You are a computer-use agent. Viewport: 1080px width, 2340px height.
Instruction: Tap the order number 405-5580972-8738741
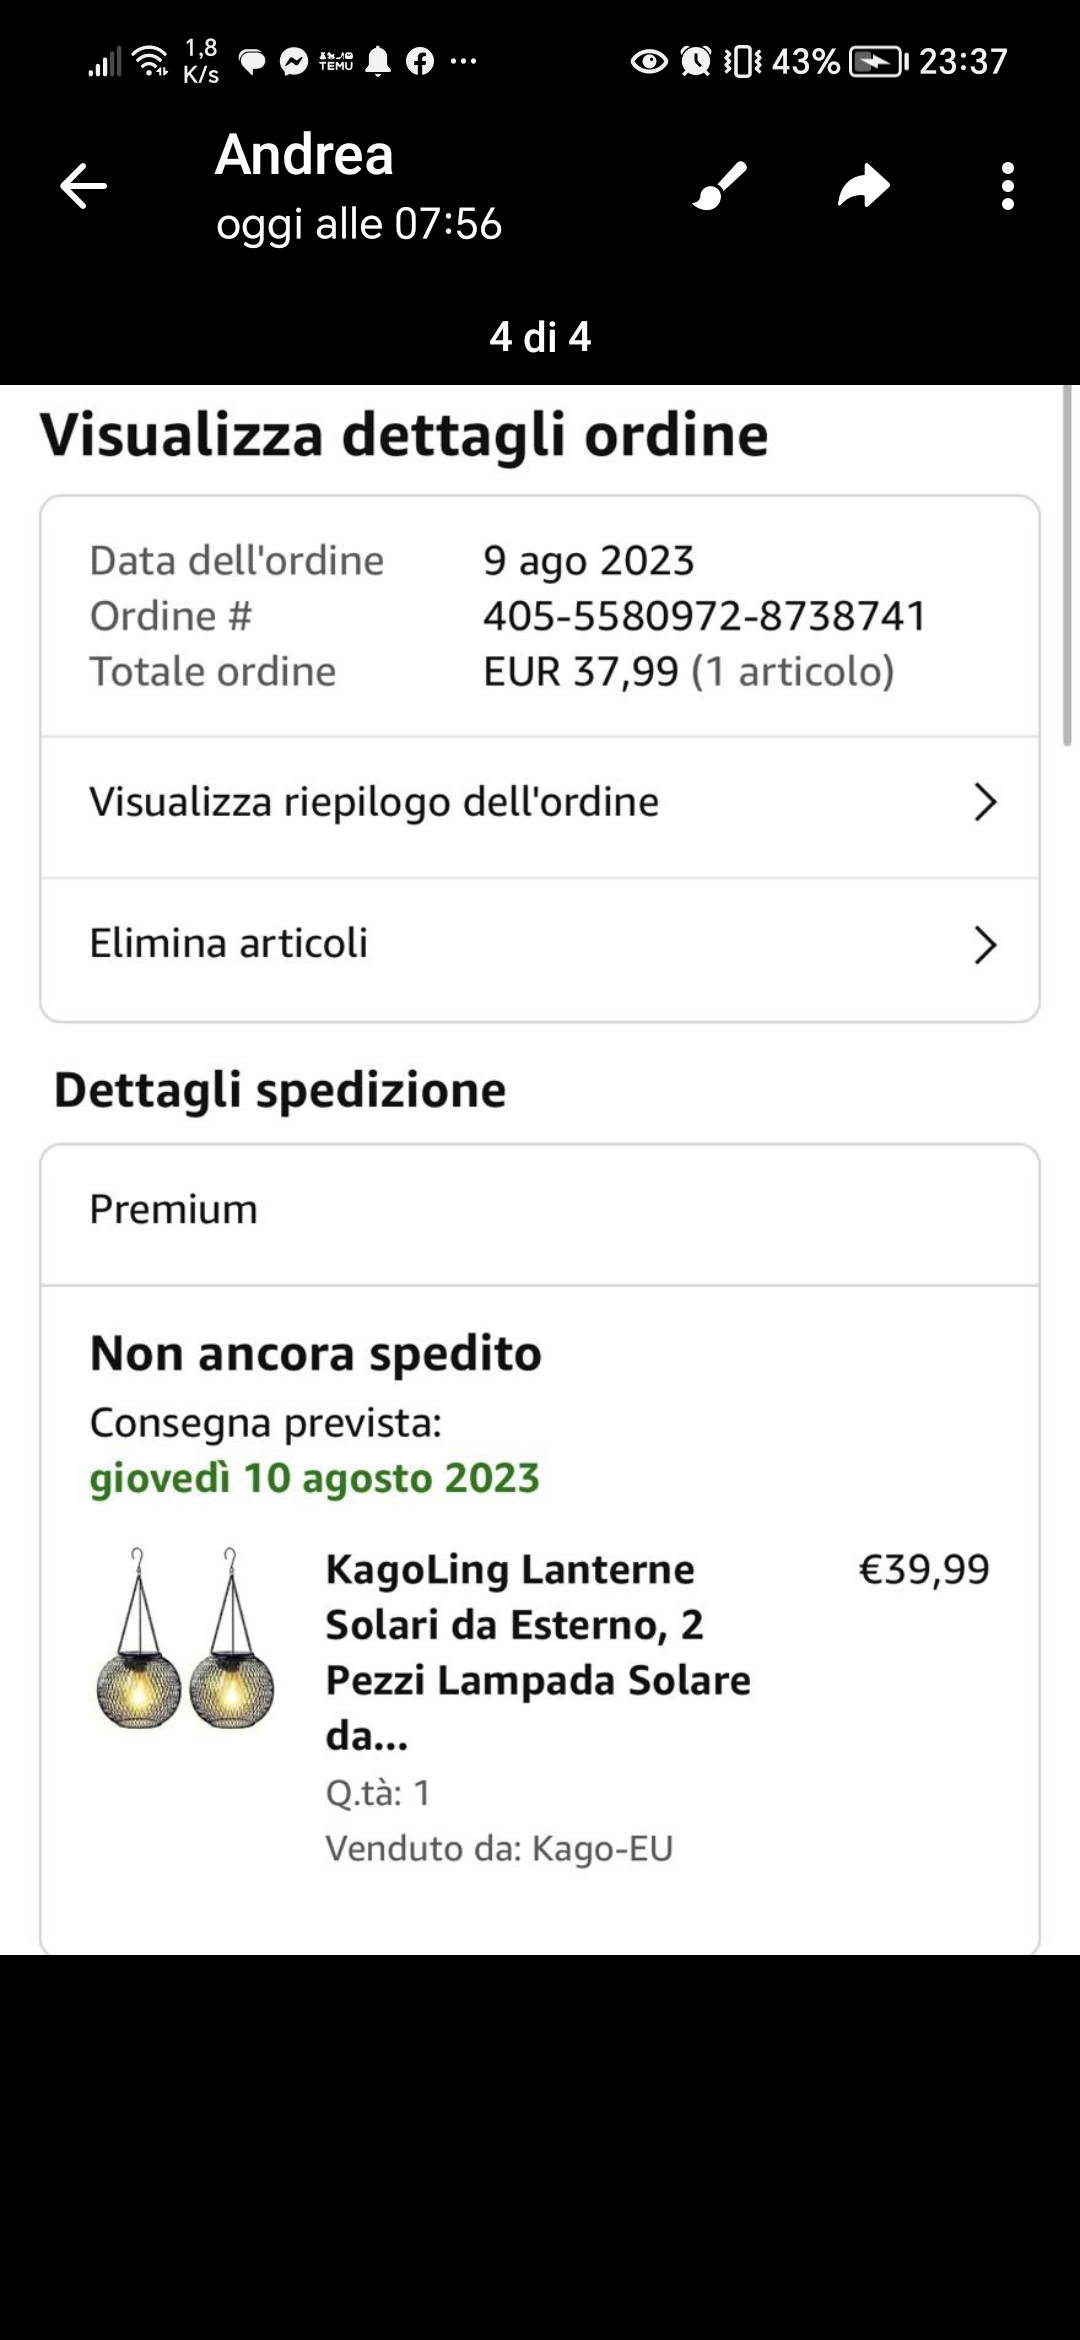pos(704,616)
